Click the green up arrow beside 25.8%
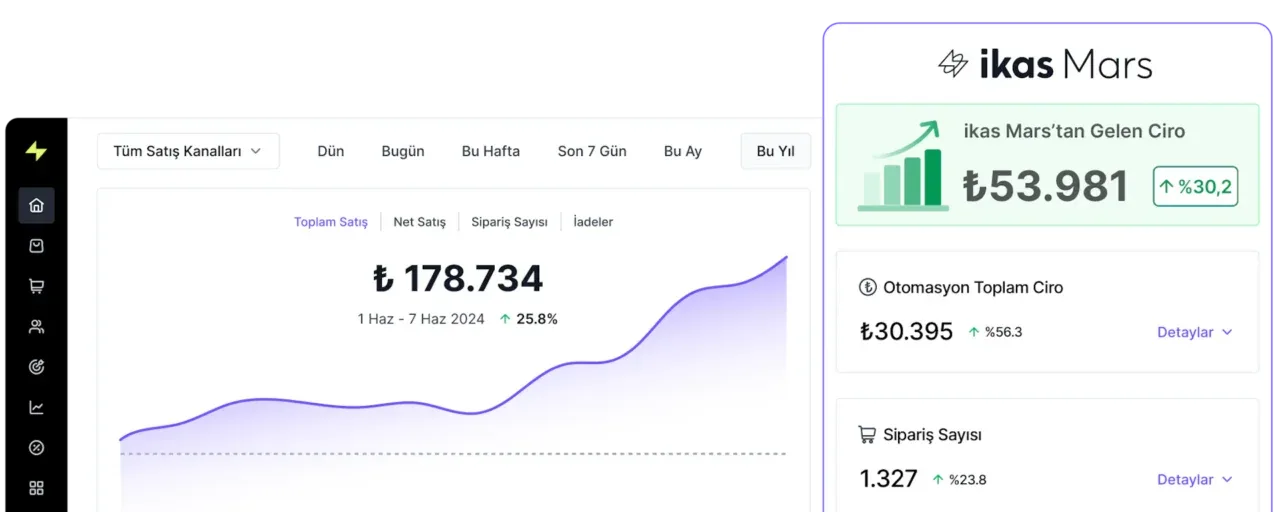 505,319
